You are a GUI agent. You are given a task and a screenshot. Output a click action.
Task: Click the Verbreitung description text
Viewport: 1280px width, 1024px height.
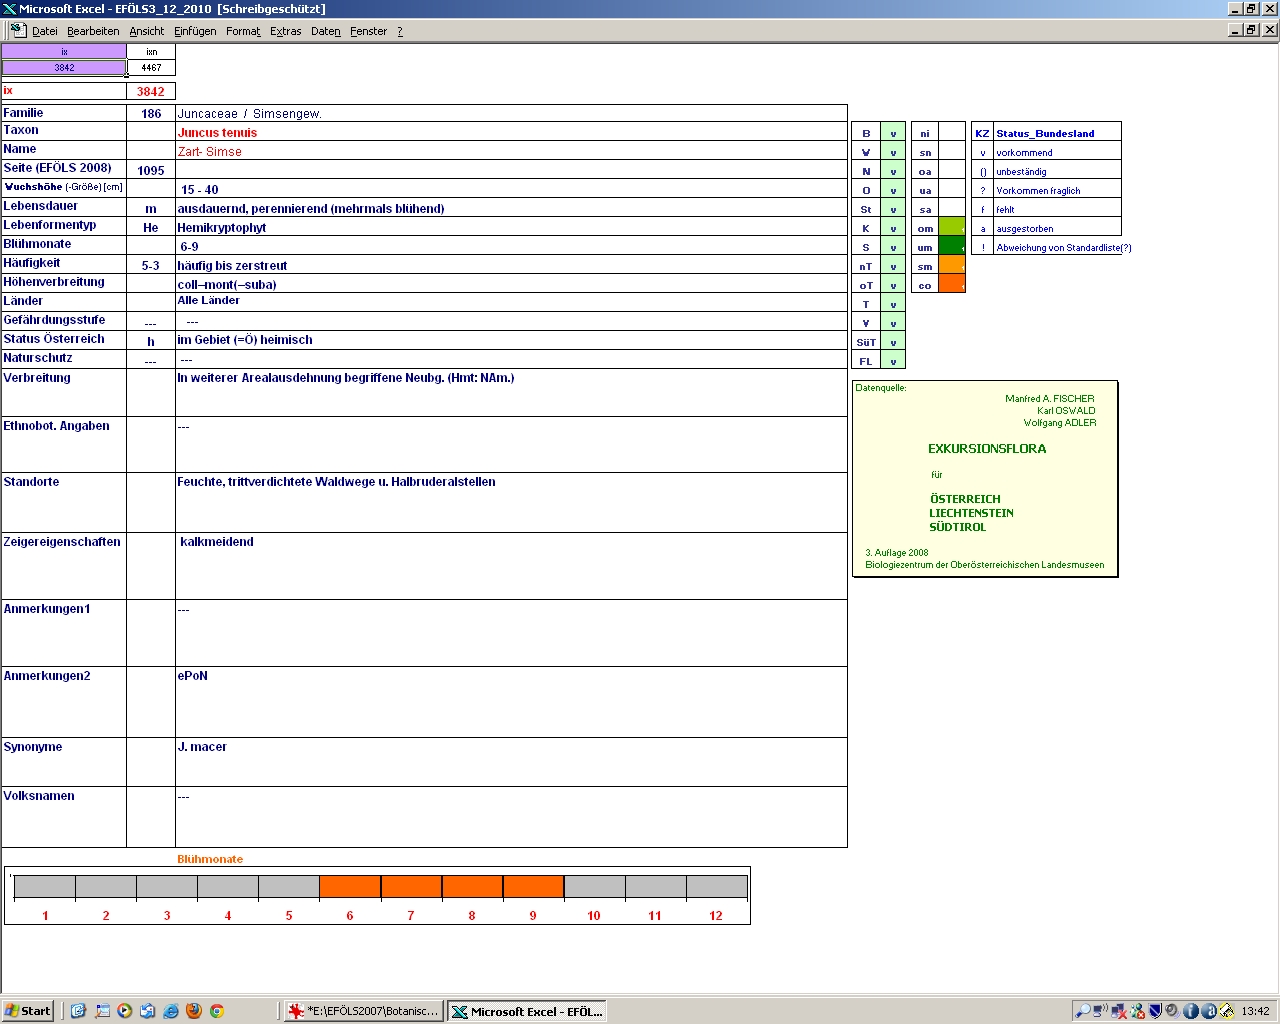(345, 378)
